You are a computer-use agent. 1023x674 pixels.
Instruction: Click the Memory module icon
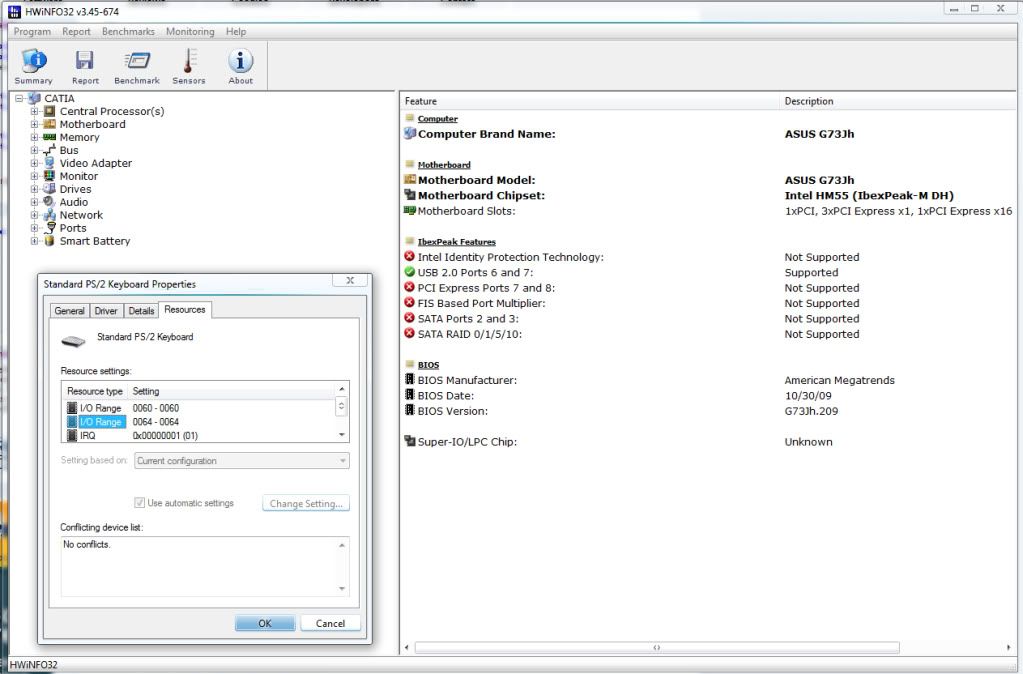click(x=50, y=138)
